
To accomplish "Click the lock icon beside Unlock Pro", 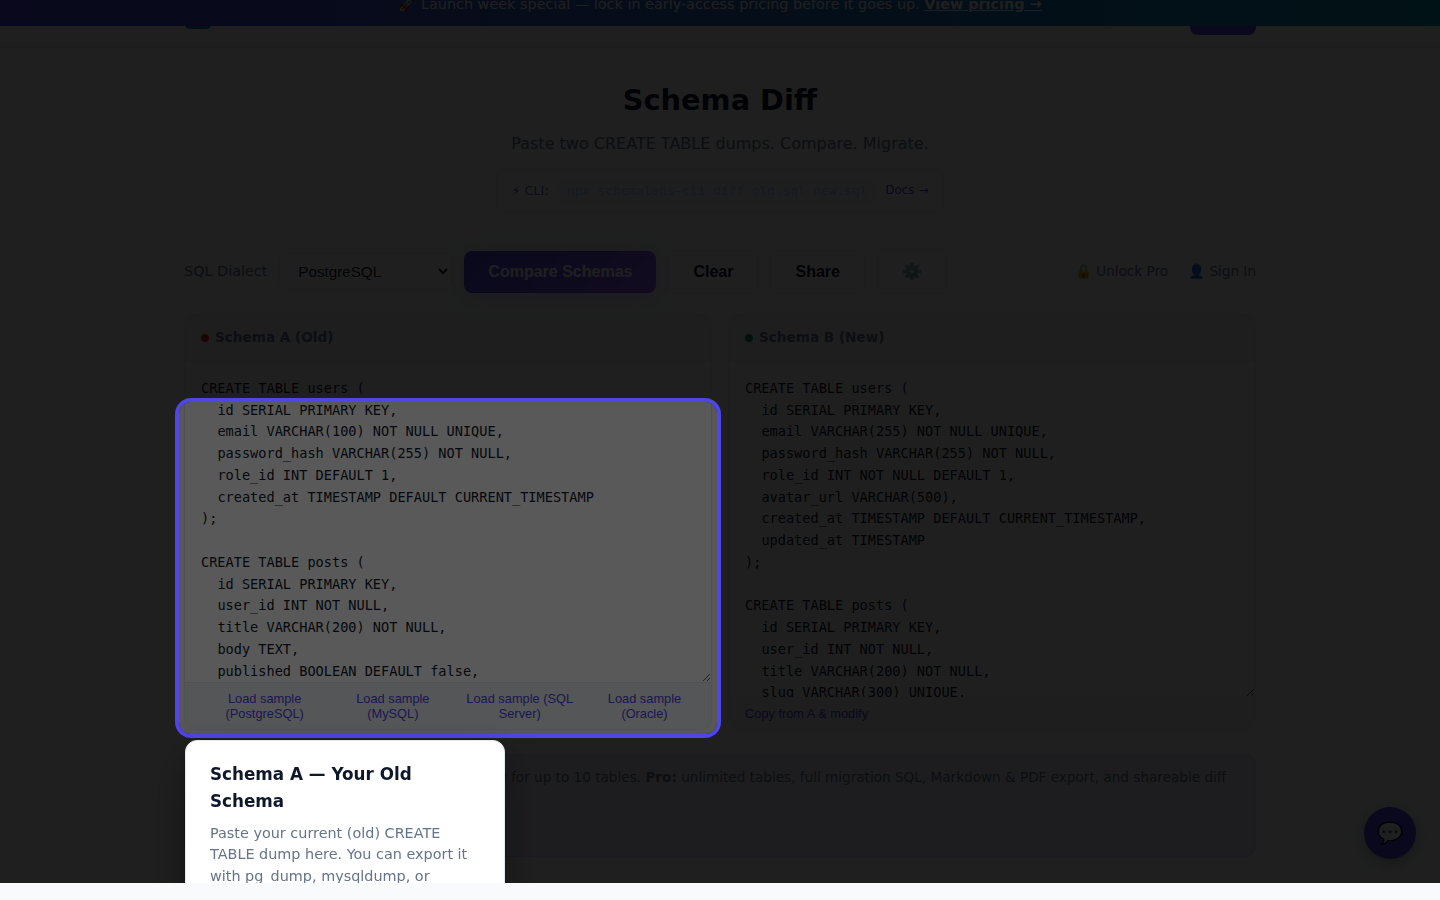I will pyautogui.click(x=1083, y=271).
